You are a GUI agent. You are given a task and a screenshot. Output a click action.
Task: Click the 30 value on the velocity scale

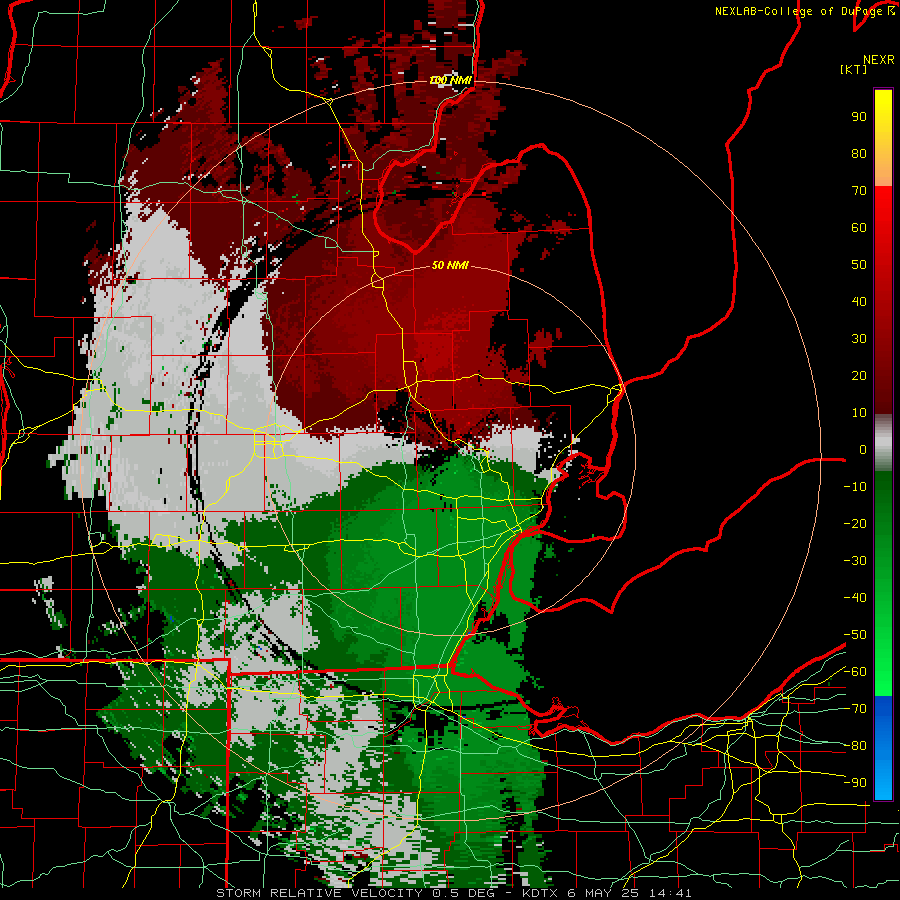click(859, 339)
